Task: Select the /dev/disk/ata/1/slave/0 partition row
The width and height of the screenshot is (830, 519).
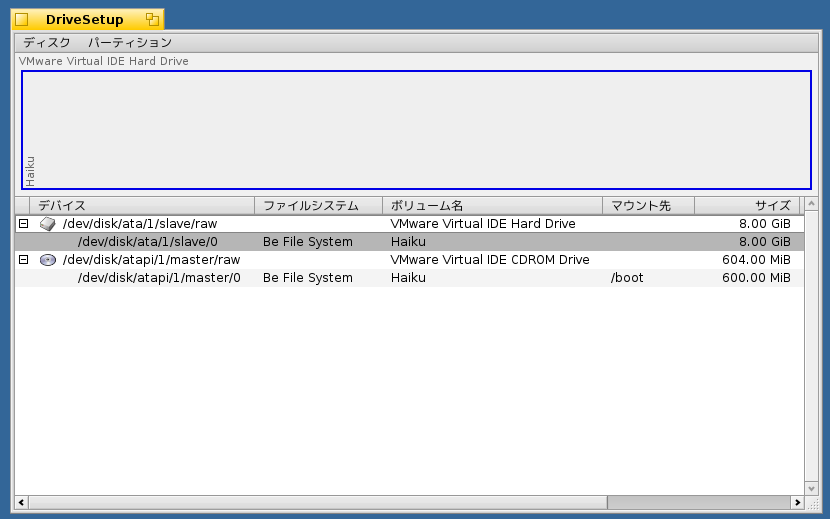Action: click(x=409, y=241)
